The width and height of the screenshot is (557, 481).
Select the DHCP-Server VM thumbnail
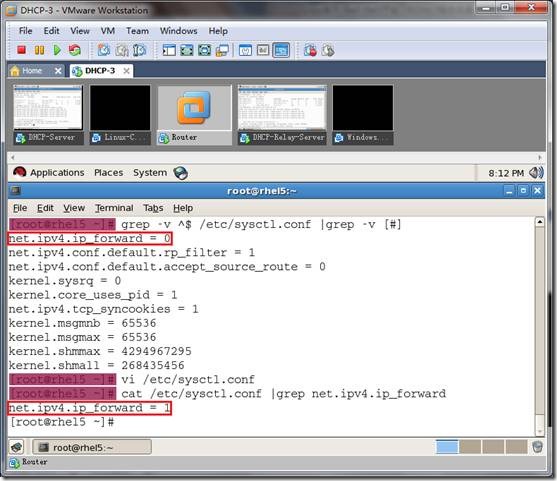point(48,114)
